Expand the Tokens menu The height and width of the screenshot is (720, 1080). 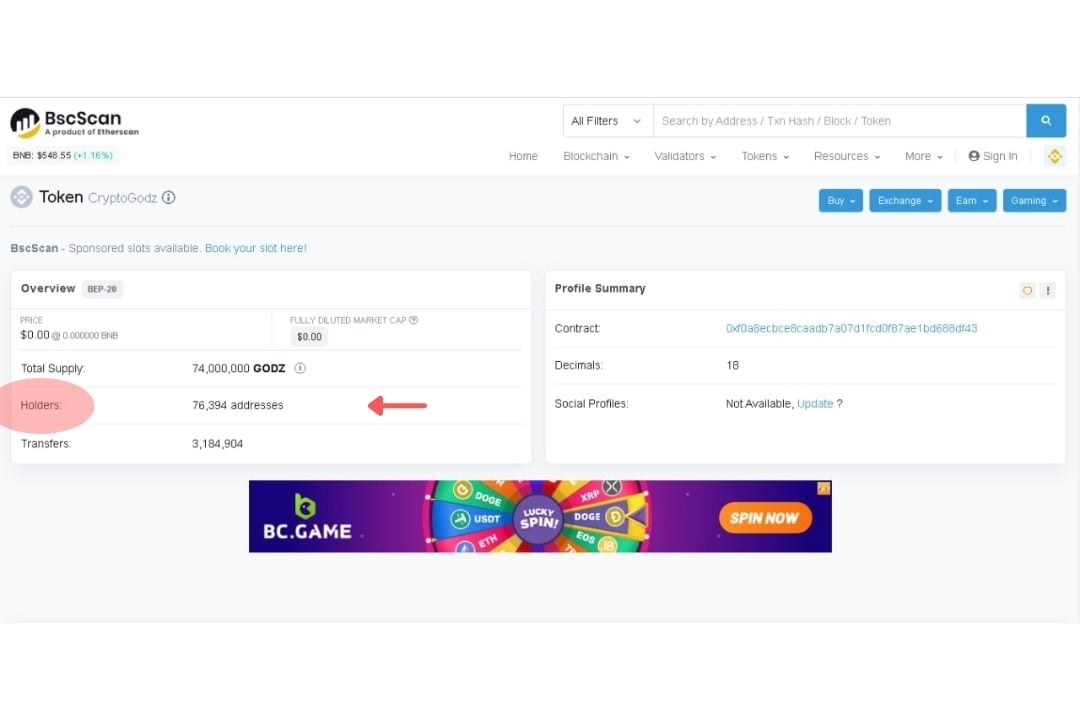click(x=765, y=156)
